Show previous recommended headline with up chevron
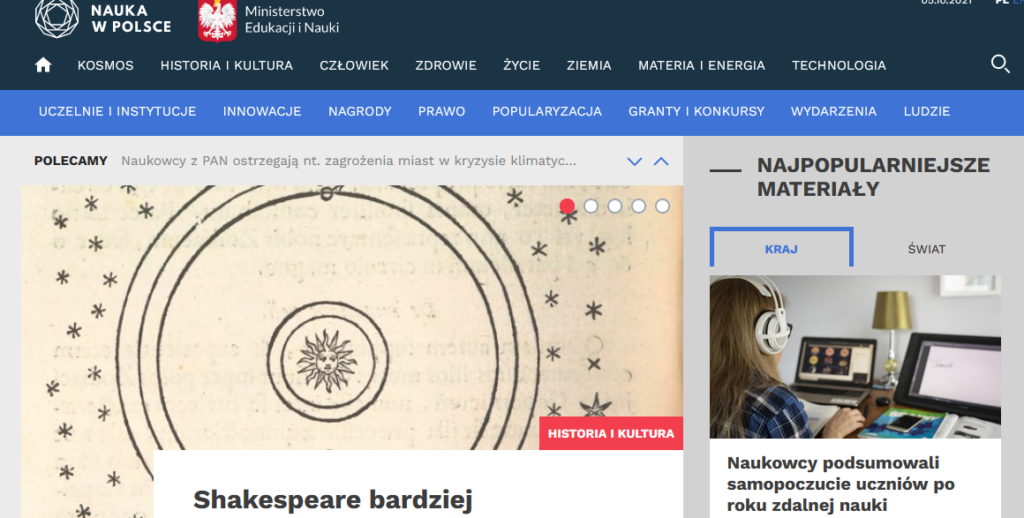This screenshot has width=1024, height=518. coord(661,161)
